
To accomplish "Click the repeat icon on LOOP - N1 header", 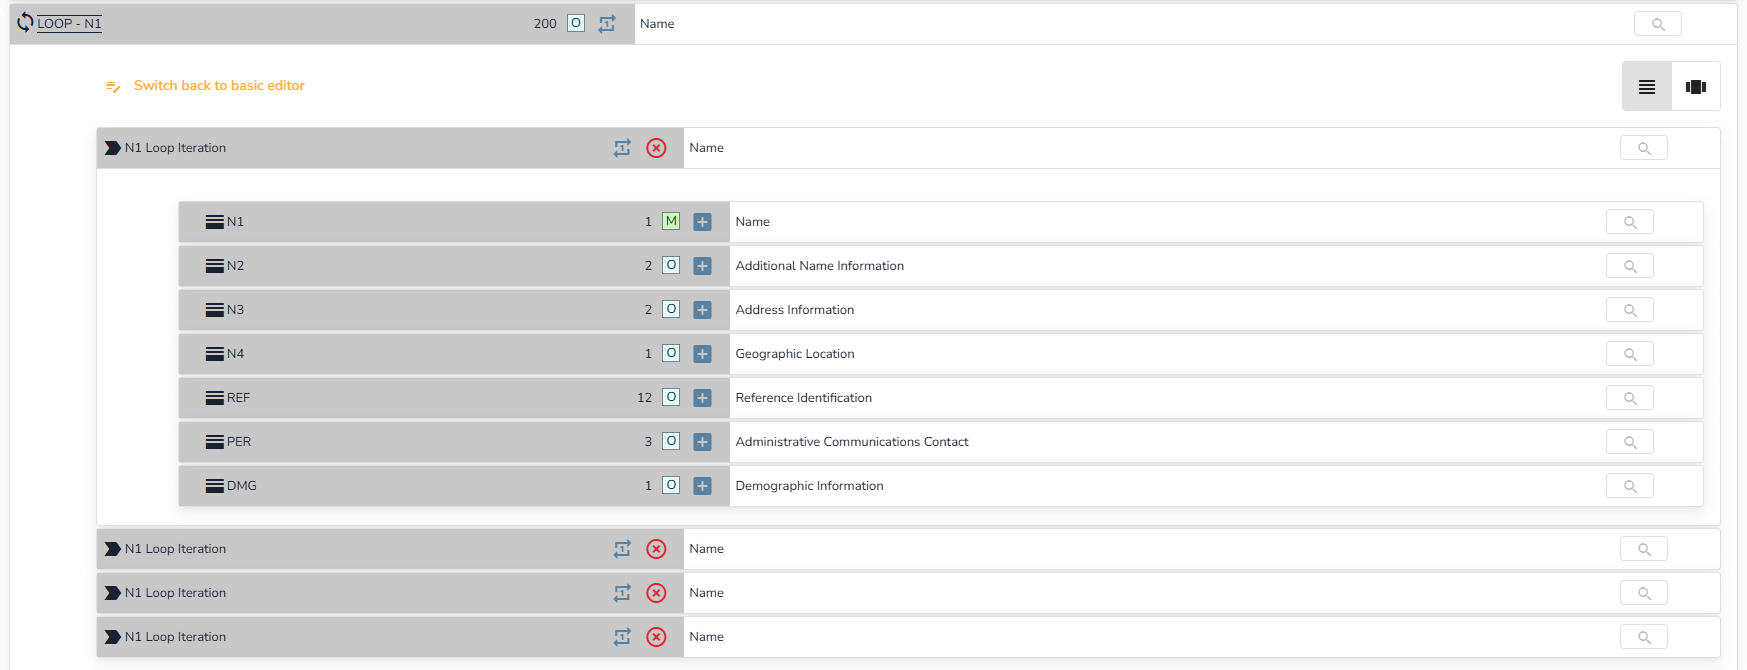I will [x=607, y=24].
